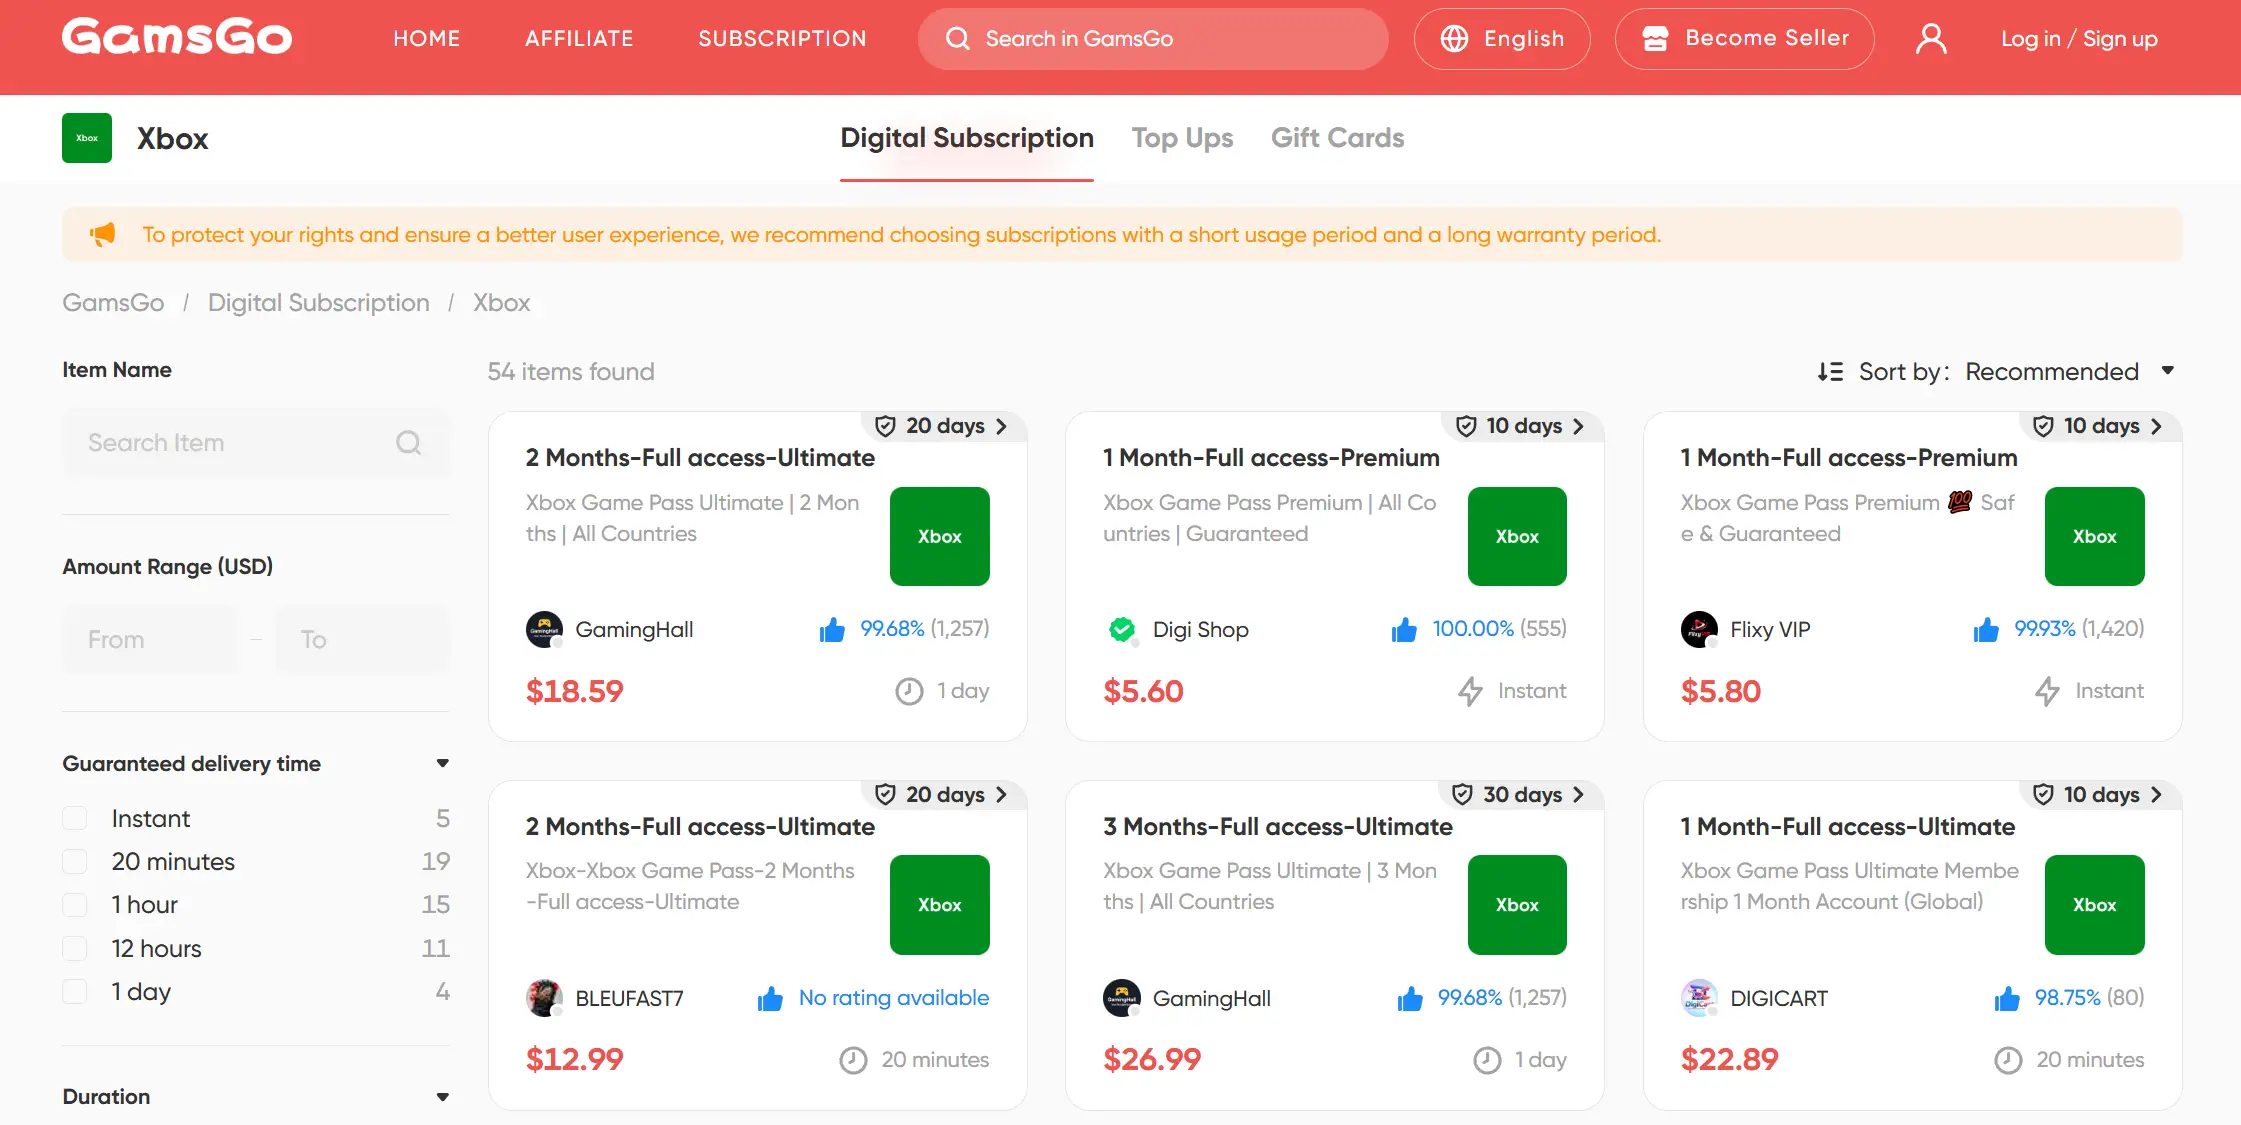This screenshot has height=1125, width=2241.
Task: Click the Amount Range To field
Action: pos(362,639)
